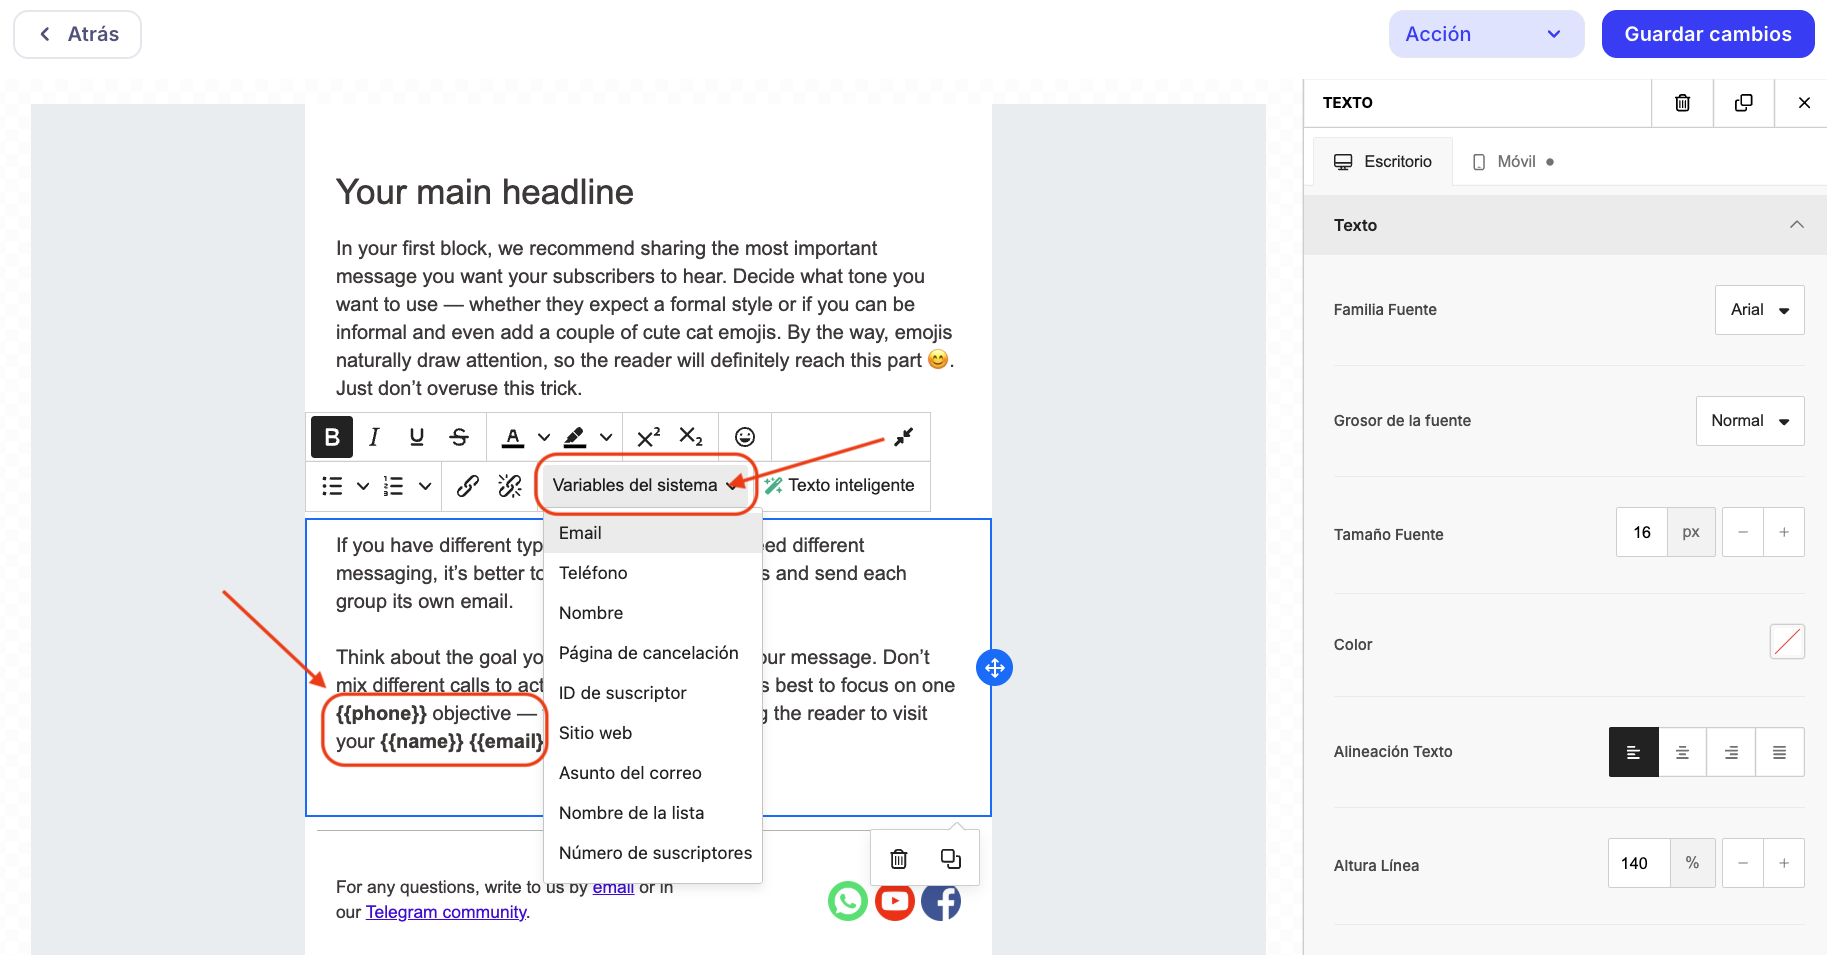This screenshot has height=955, width=1827.
Task: Apply strikethrough formatting
Action: click(459, 437)
